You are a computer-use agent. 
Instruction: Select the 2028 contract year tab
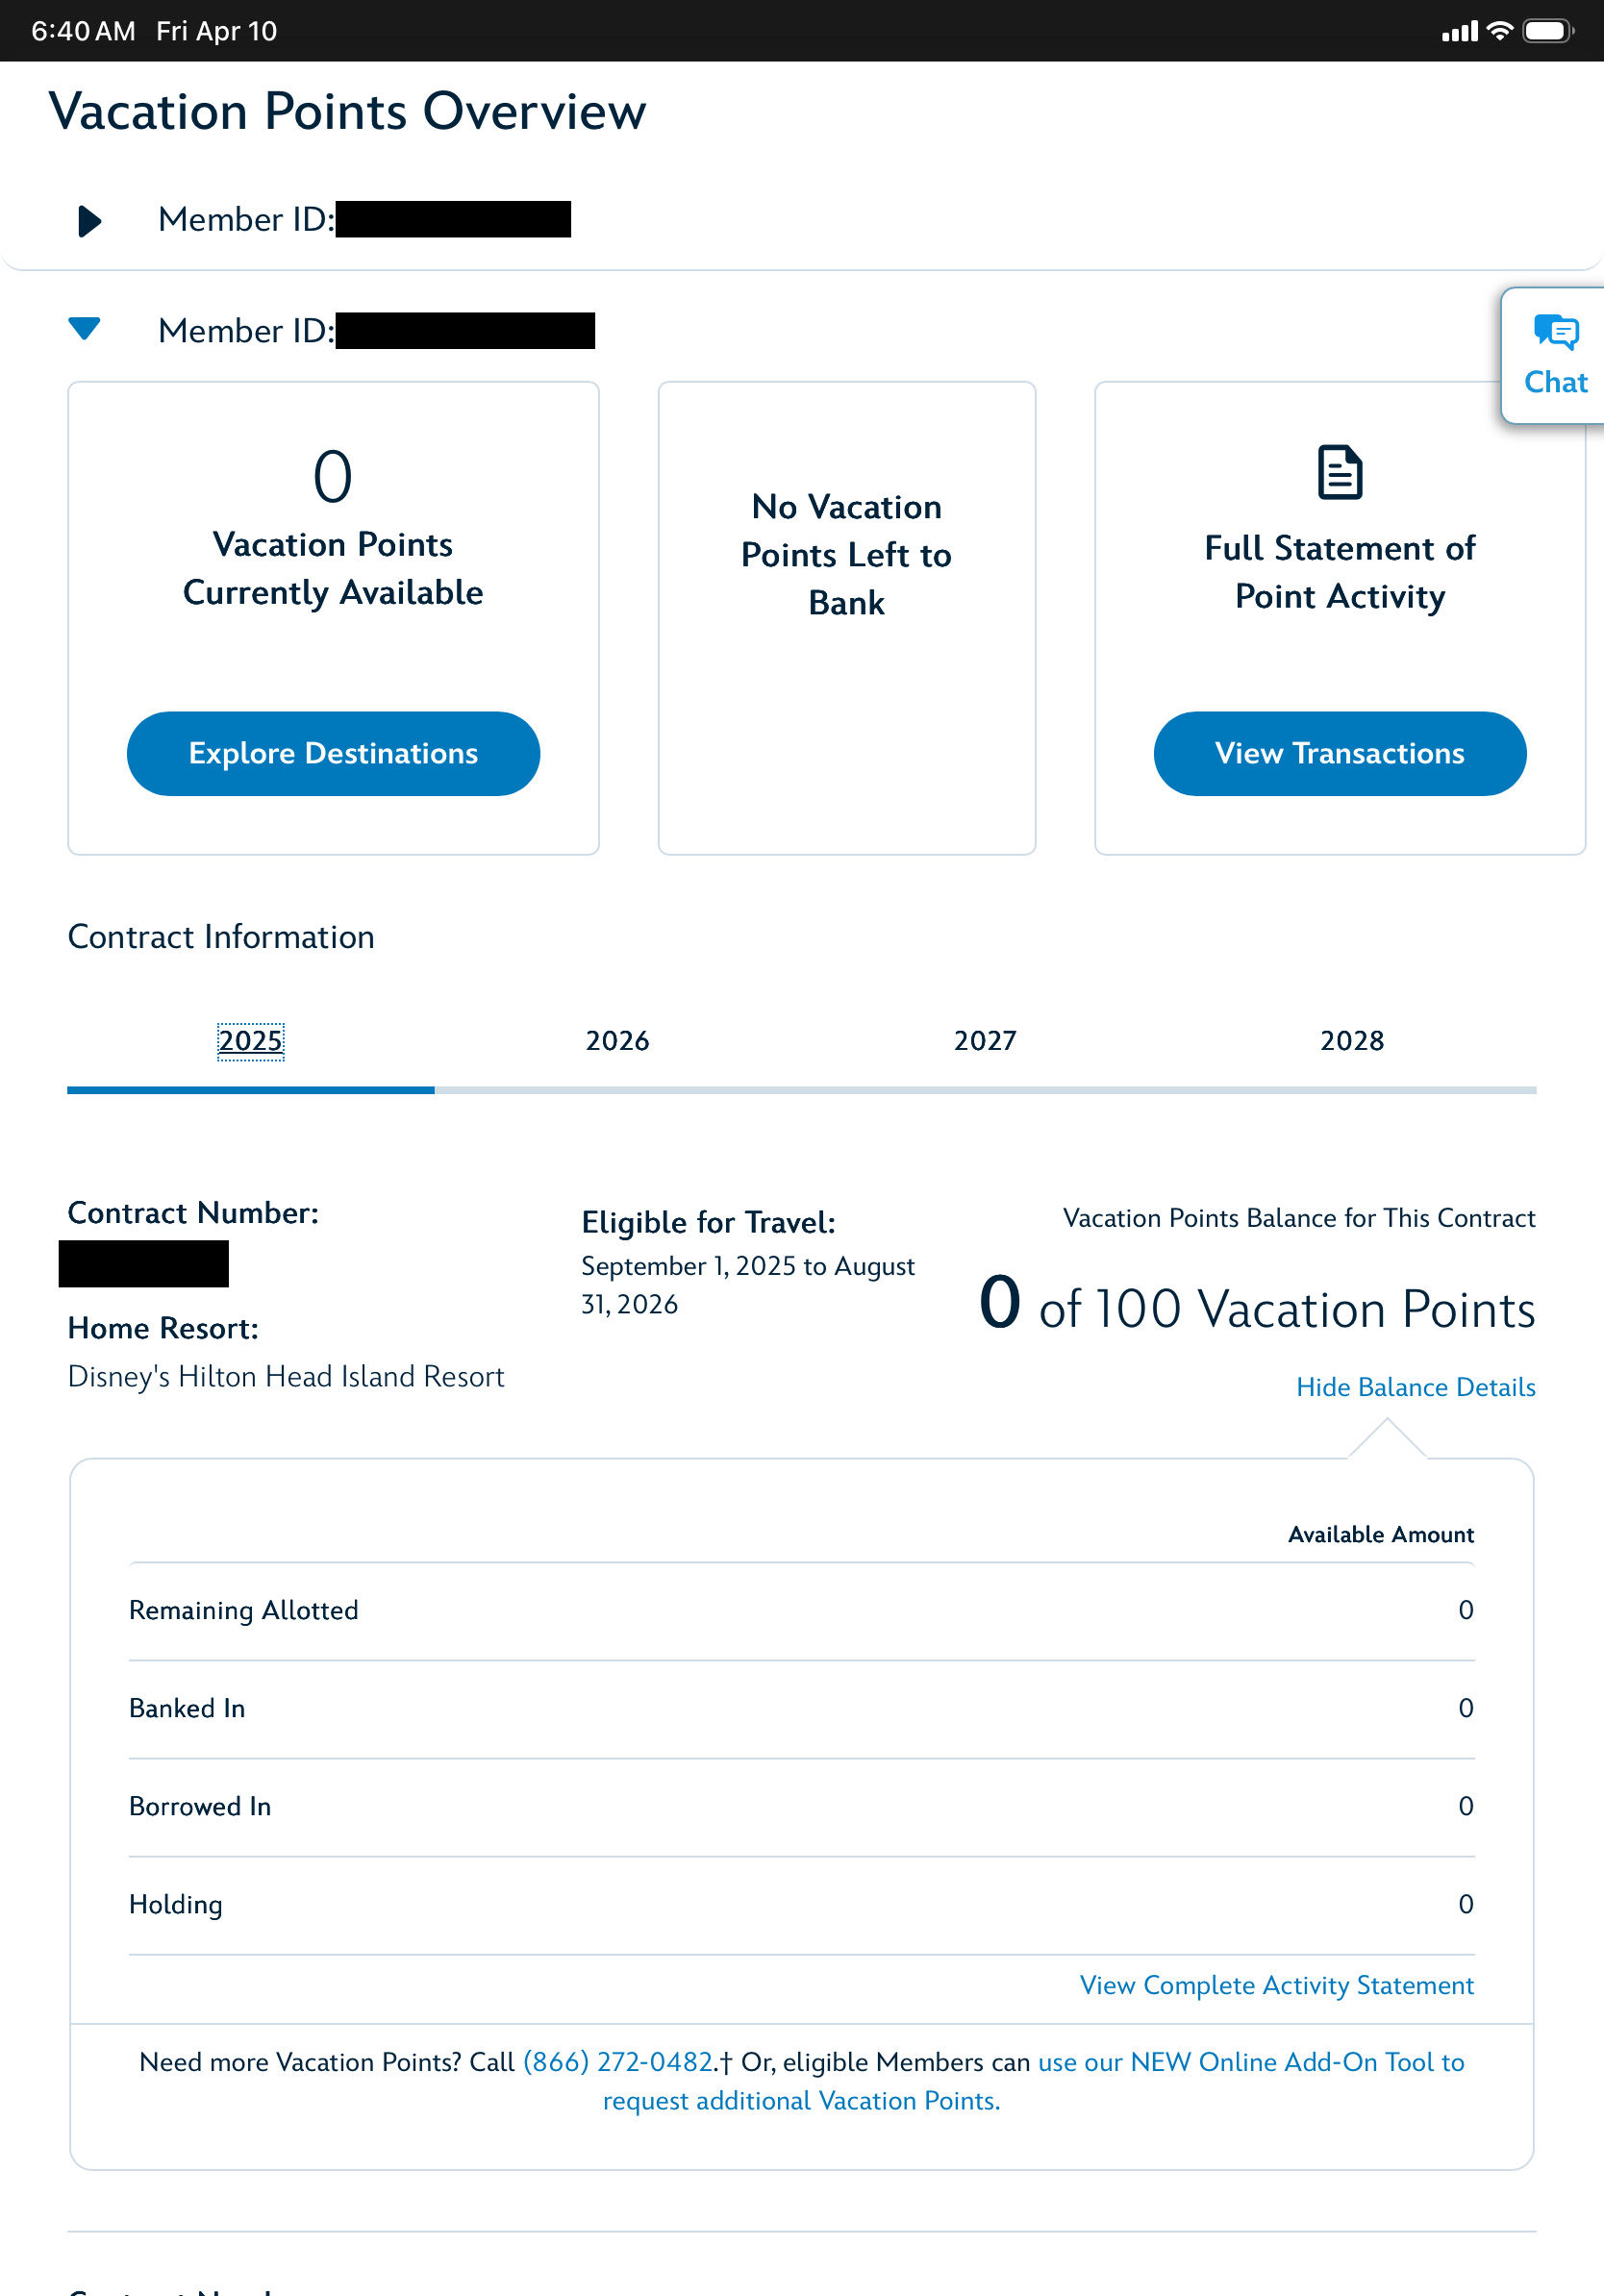(1352, 1041)
